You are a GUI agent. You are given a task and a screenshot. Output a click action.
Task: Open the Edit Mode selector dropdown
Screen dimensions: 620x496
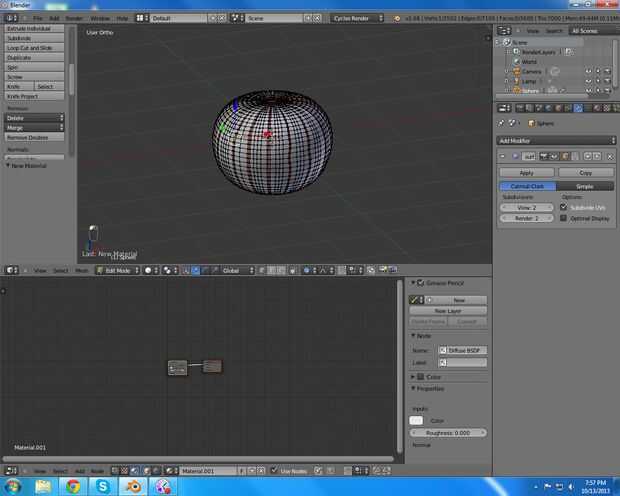tap(118, 271)
